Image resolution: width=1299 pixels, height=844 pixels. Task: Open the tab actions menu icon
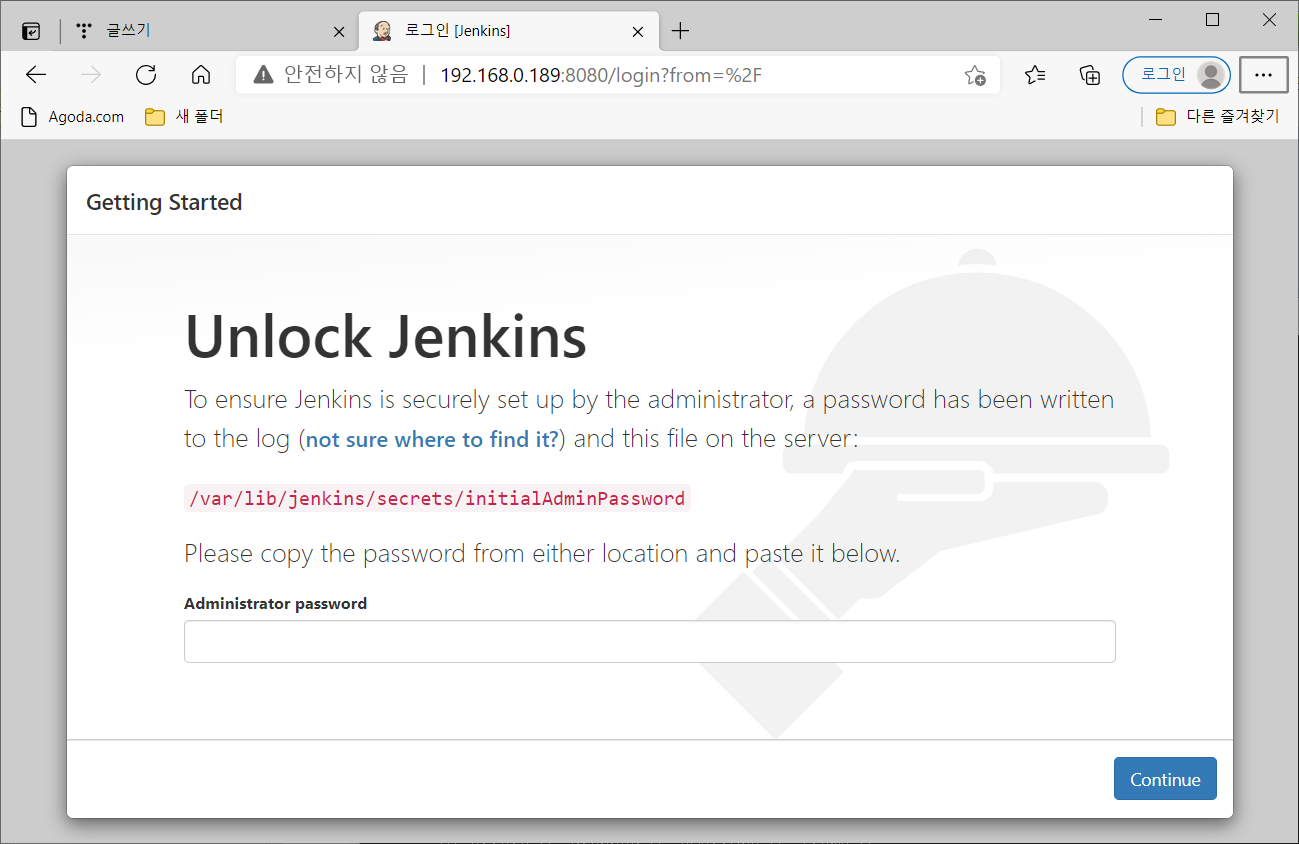click(x=31, y=31)
